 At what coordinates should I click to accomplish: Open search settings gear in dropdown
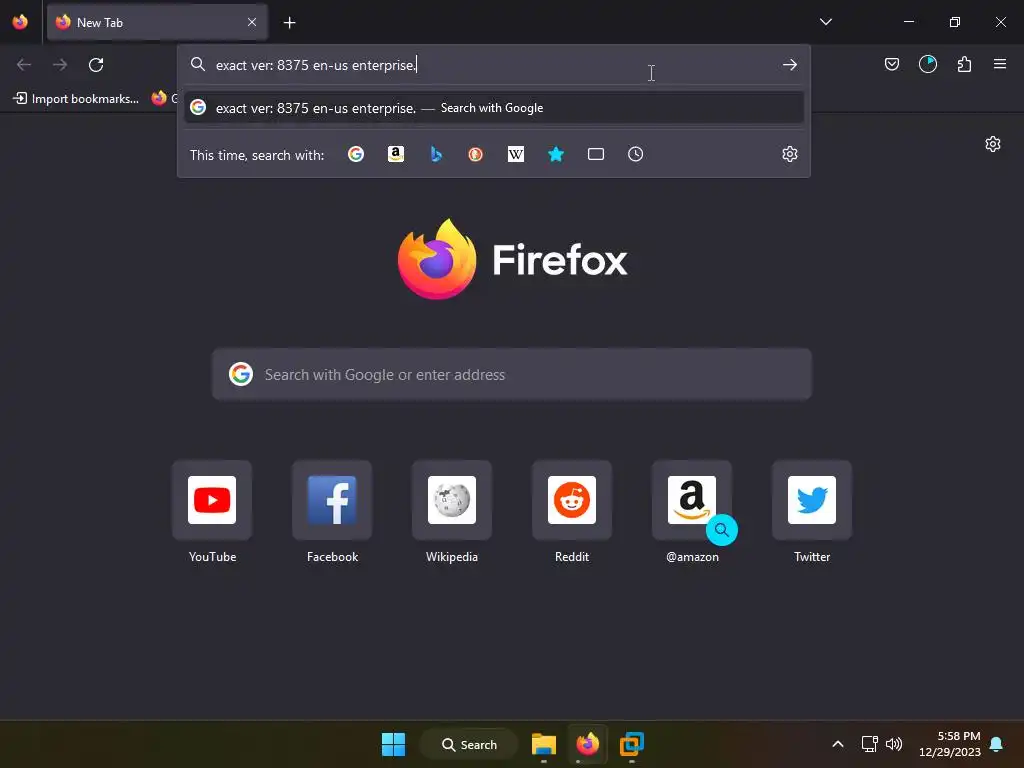coord(790,154)
